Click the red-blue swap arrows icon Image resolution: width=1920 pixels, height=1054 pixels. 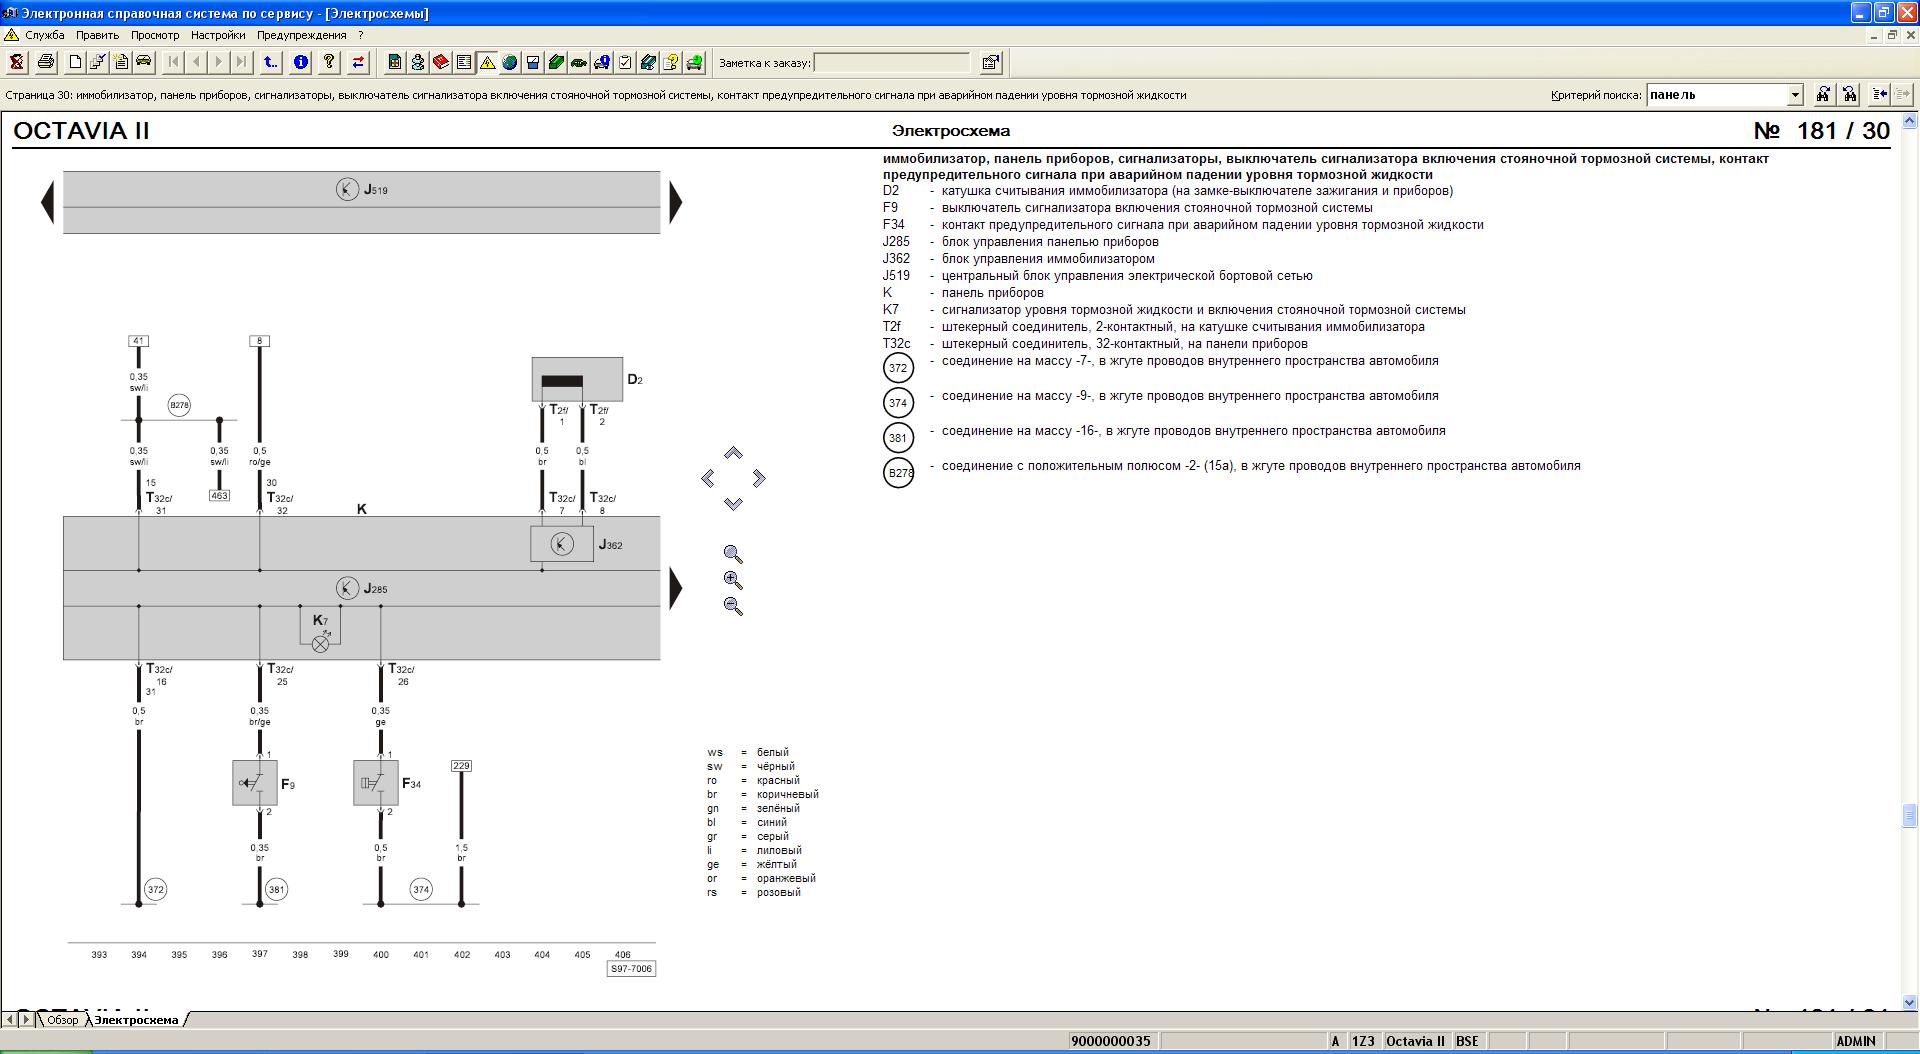coord(358,62)
